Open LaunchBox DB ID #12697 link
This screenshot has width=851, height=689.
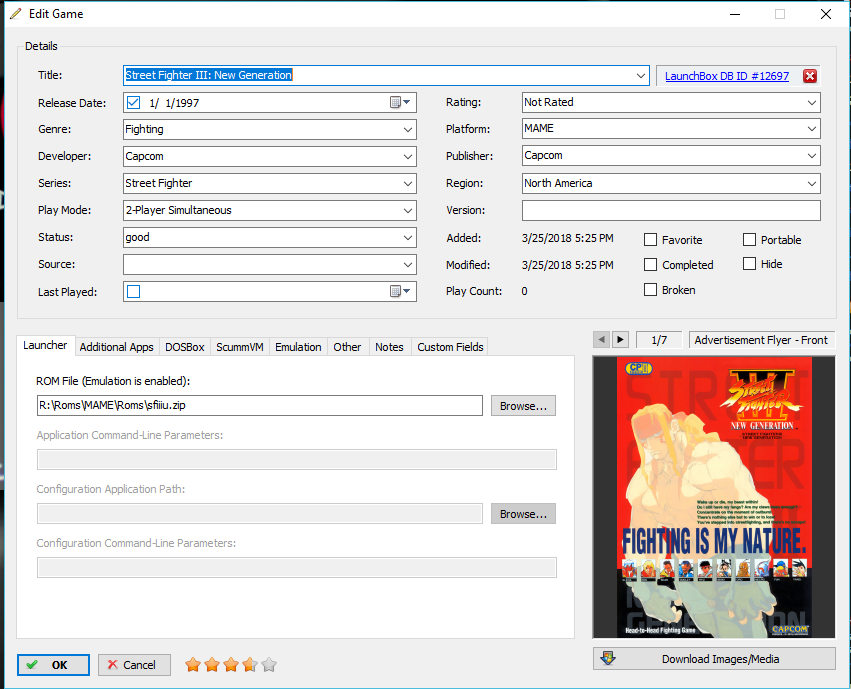[727, 76]
